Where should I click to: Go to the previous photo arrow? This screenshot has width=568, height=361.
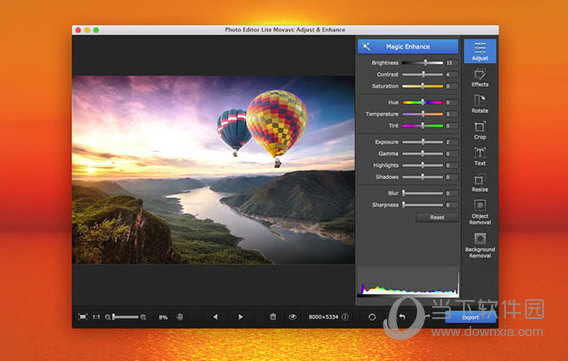coord(215,317)
